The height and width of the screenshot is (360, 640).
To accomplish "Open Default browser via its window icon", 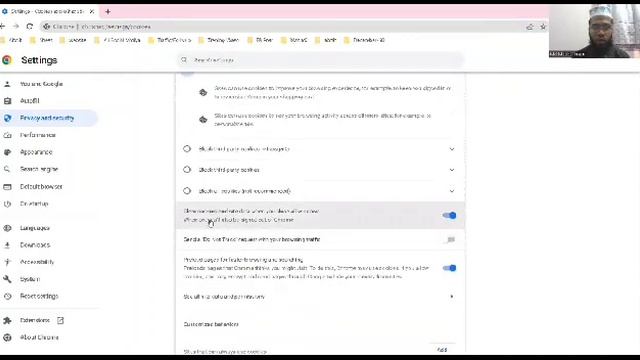I will [x=7, y=187].
